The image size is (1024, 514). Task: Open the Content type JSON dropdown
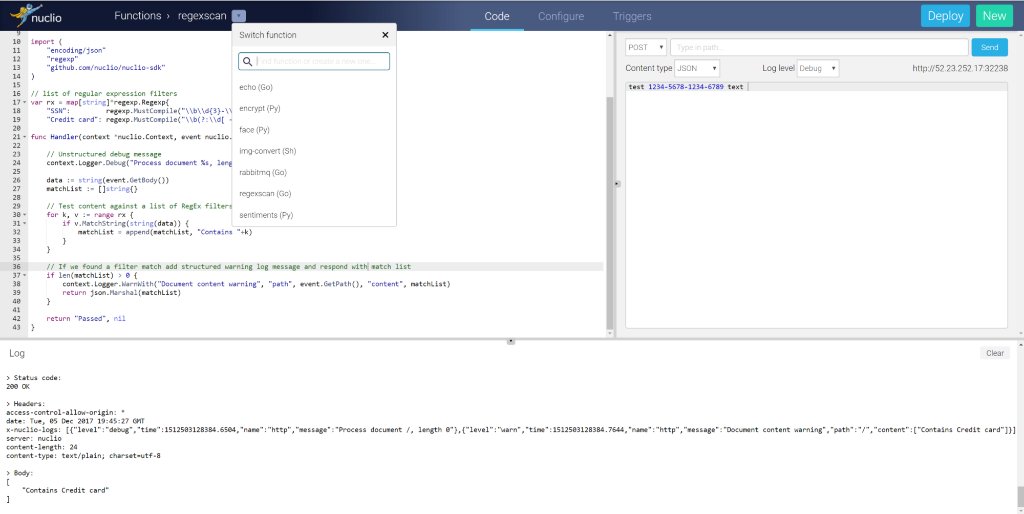697,68
